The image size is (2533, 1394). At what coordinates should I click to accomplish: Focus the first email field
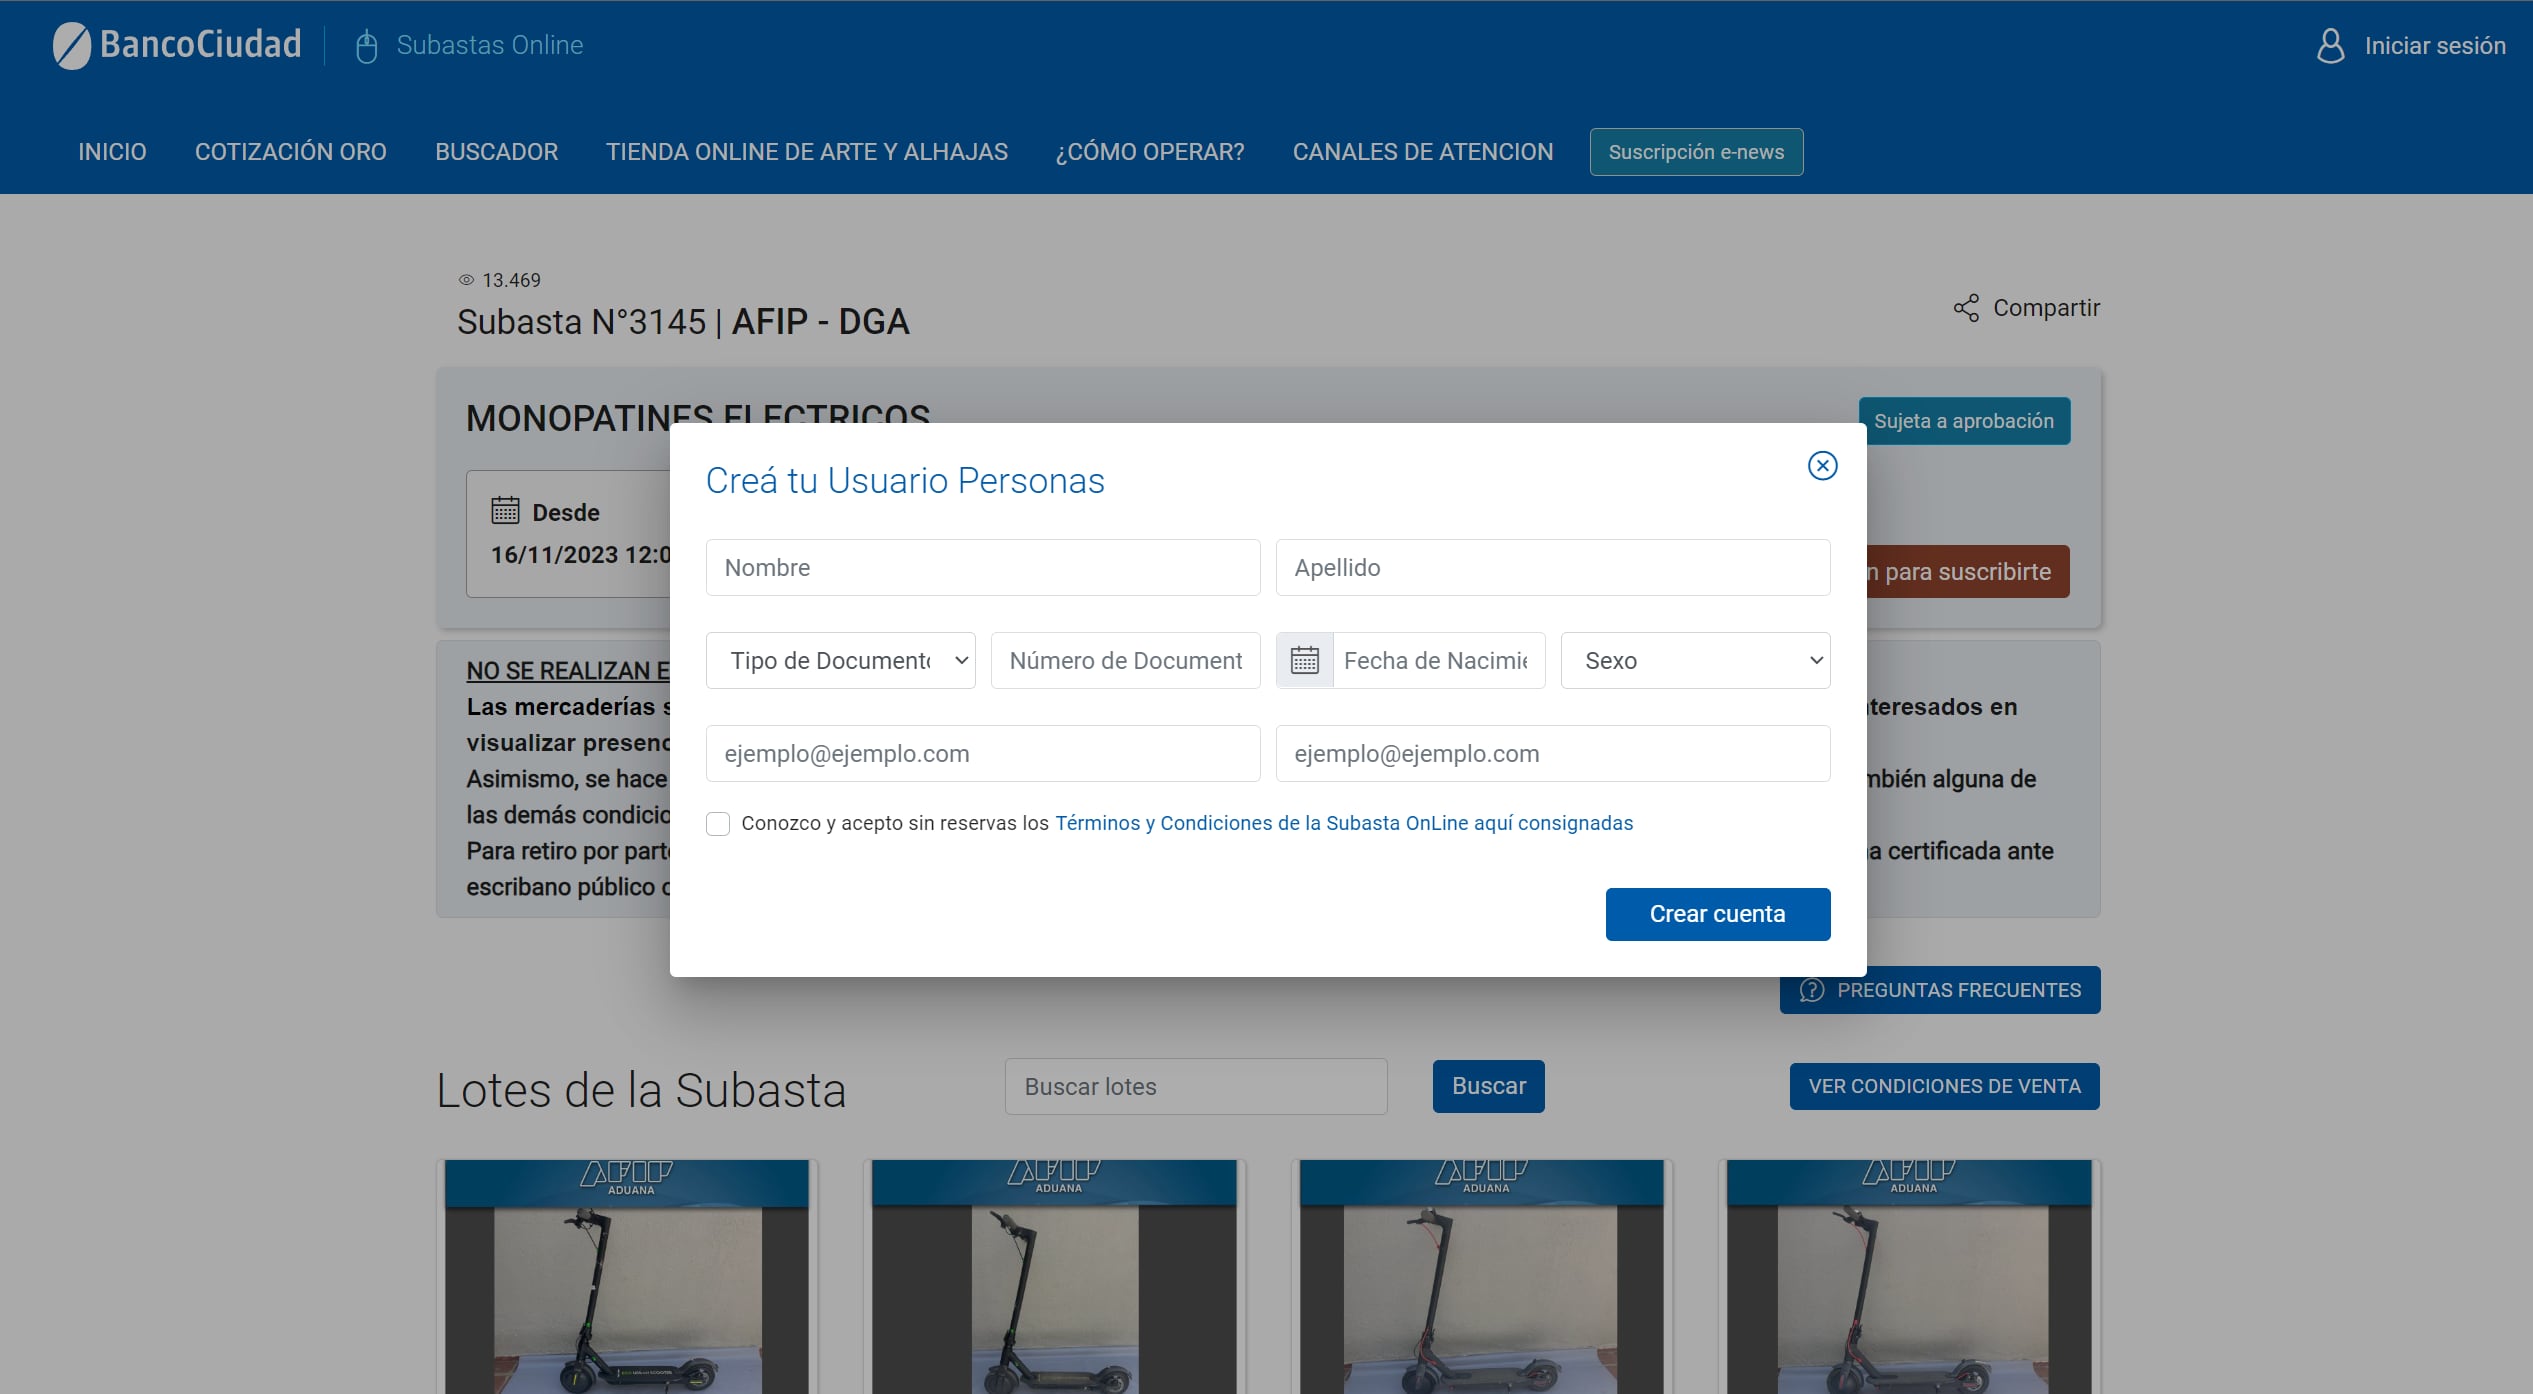983,753
